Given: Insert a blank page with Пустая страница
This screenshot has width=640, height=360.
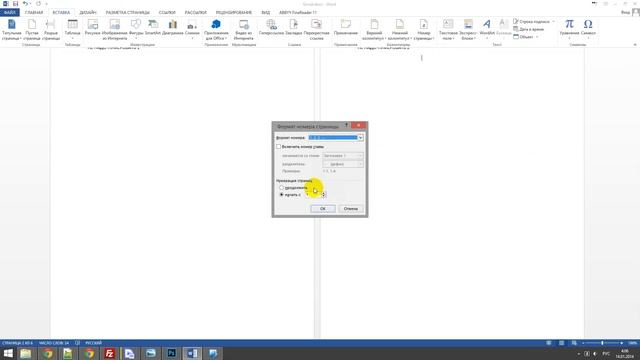Looking at the screenshot, I should [x=32, y=29].
